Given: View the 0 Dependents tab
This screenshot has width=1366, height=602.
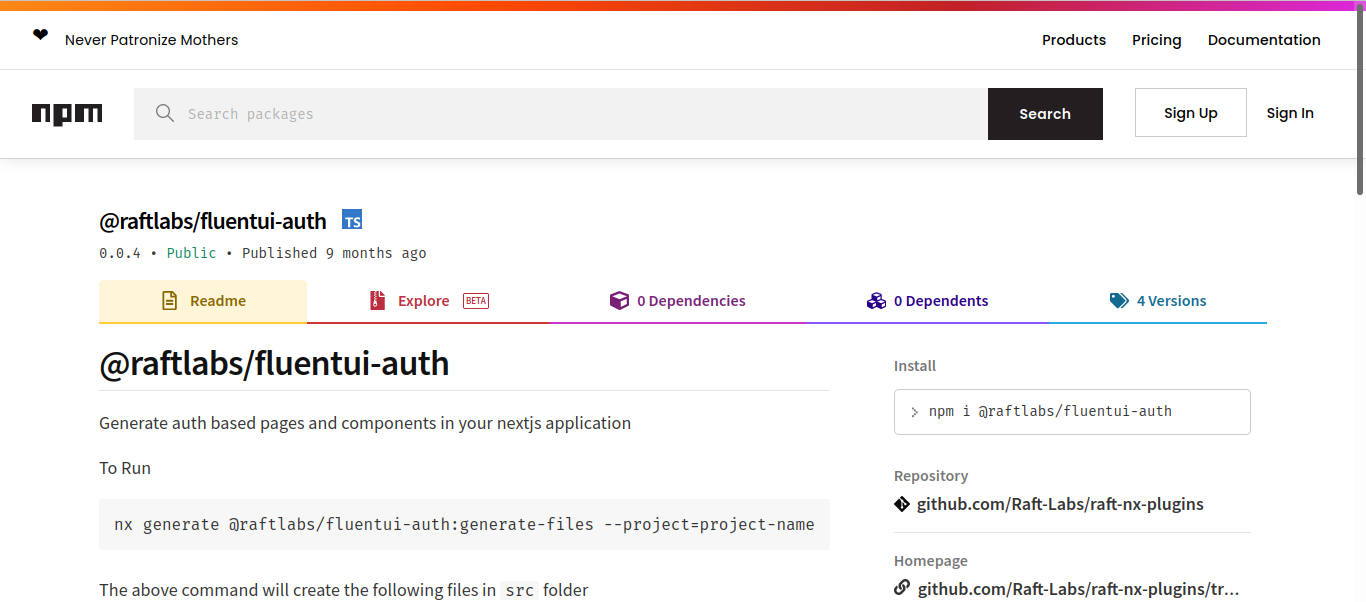Looking at the screenshot, I should tap(928, 301).
